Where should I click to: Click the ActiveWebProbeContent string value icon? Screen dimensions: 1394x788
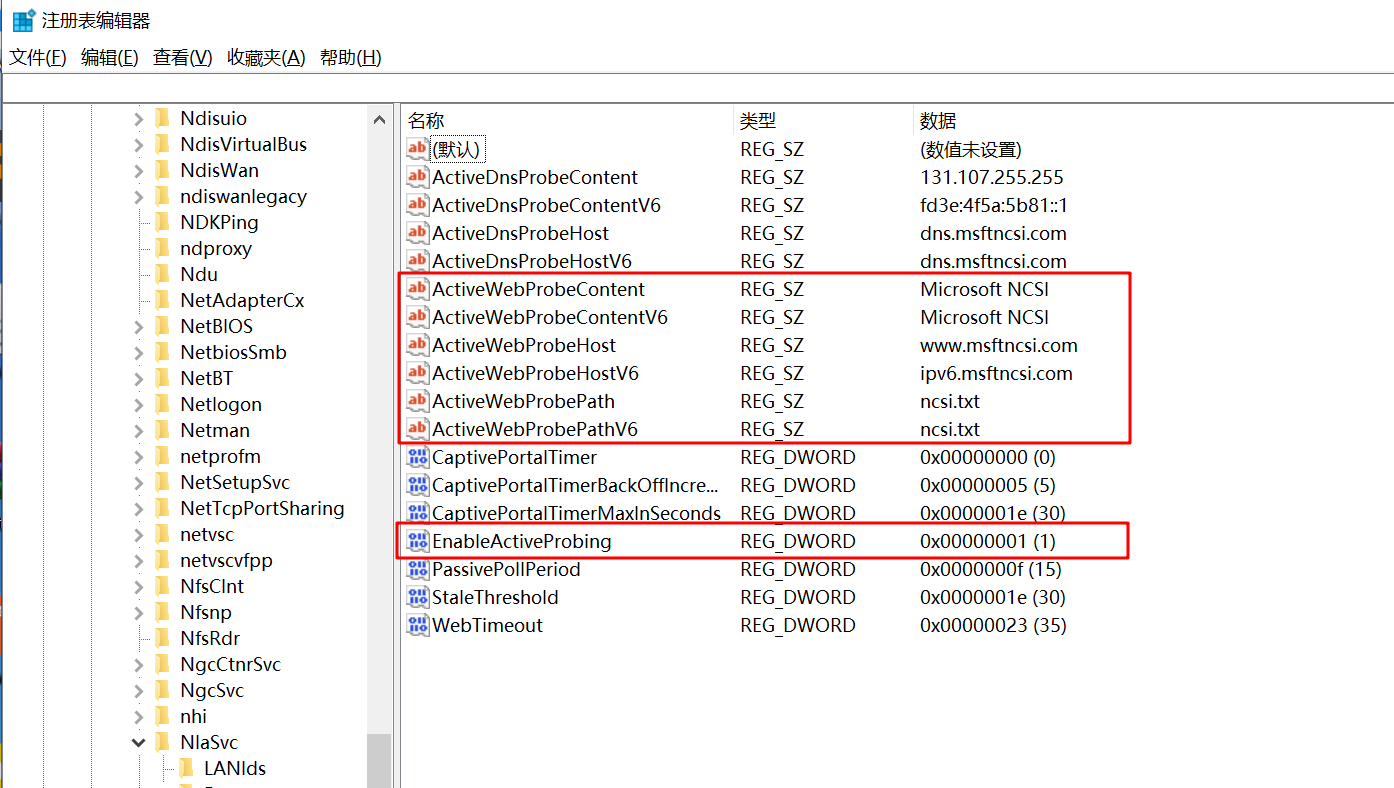pyautogui.click(x=417, y=290)
